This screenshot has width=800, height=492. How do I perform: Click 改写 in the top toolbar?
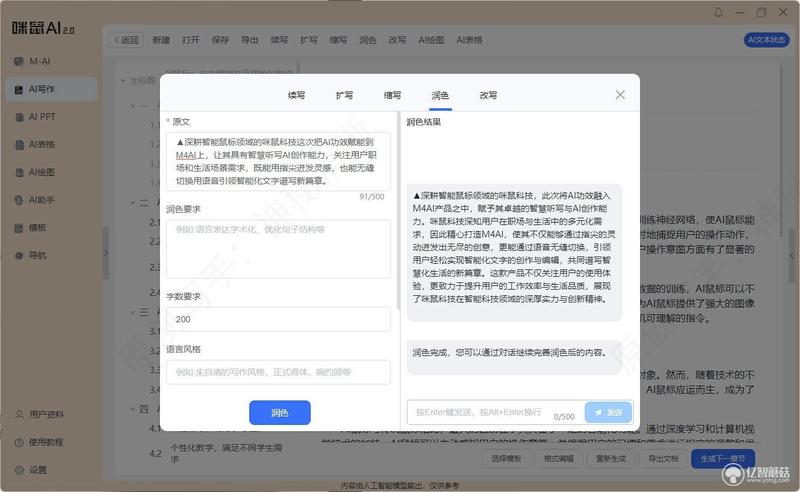397,40
